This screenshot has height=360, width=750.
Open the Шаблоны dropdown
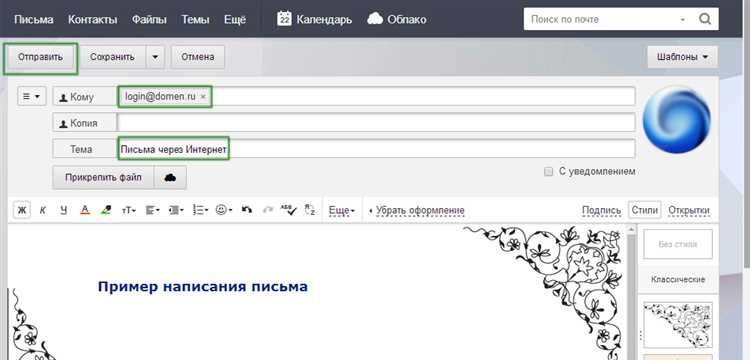683,57
